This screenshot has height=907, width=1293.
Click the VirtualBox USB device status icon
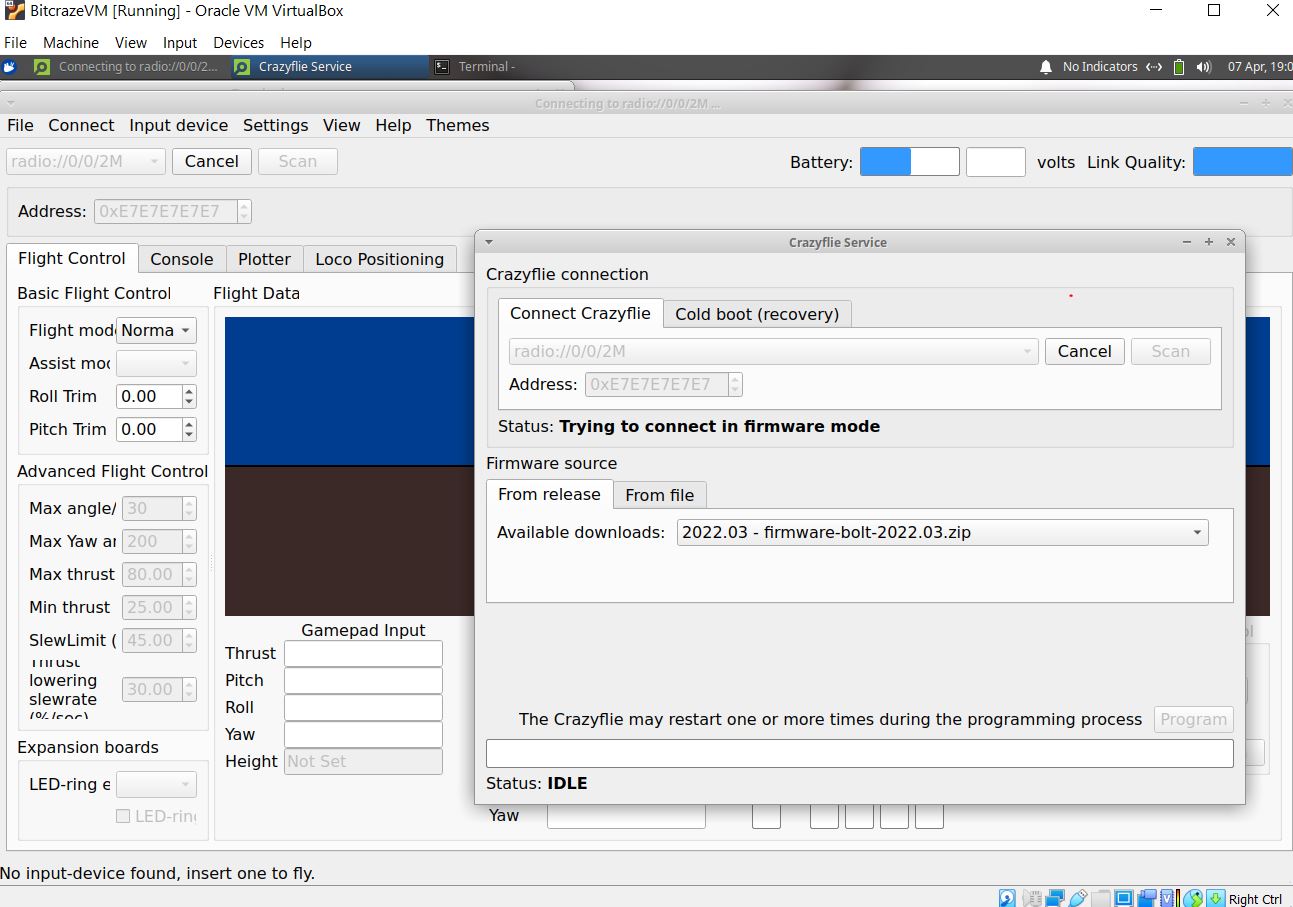(1078, 898)
